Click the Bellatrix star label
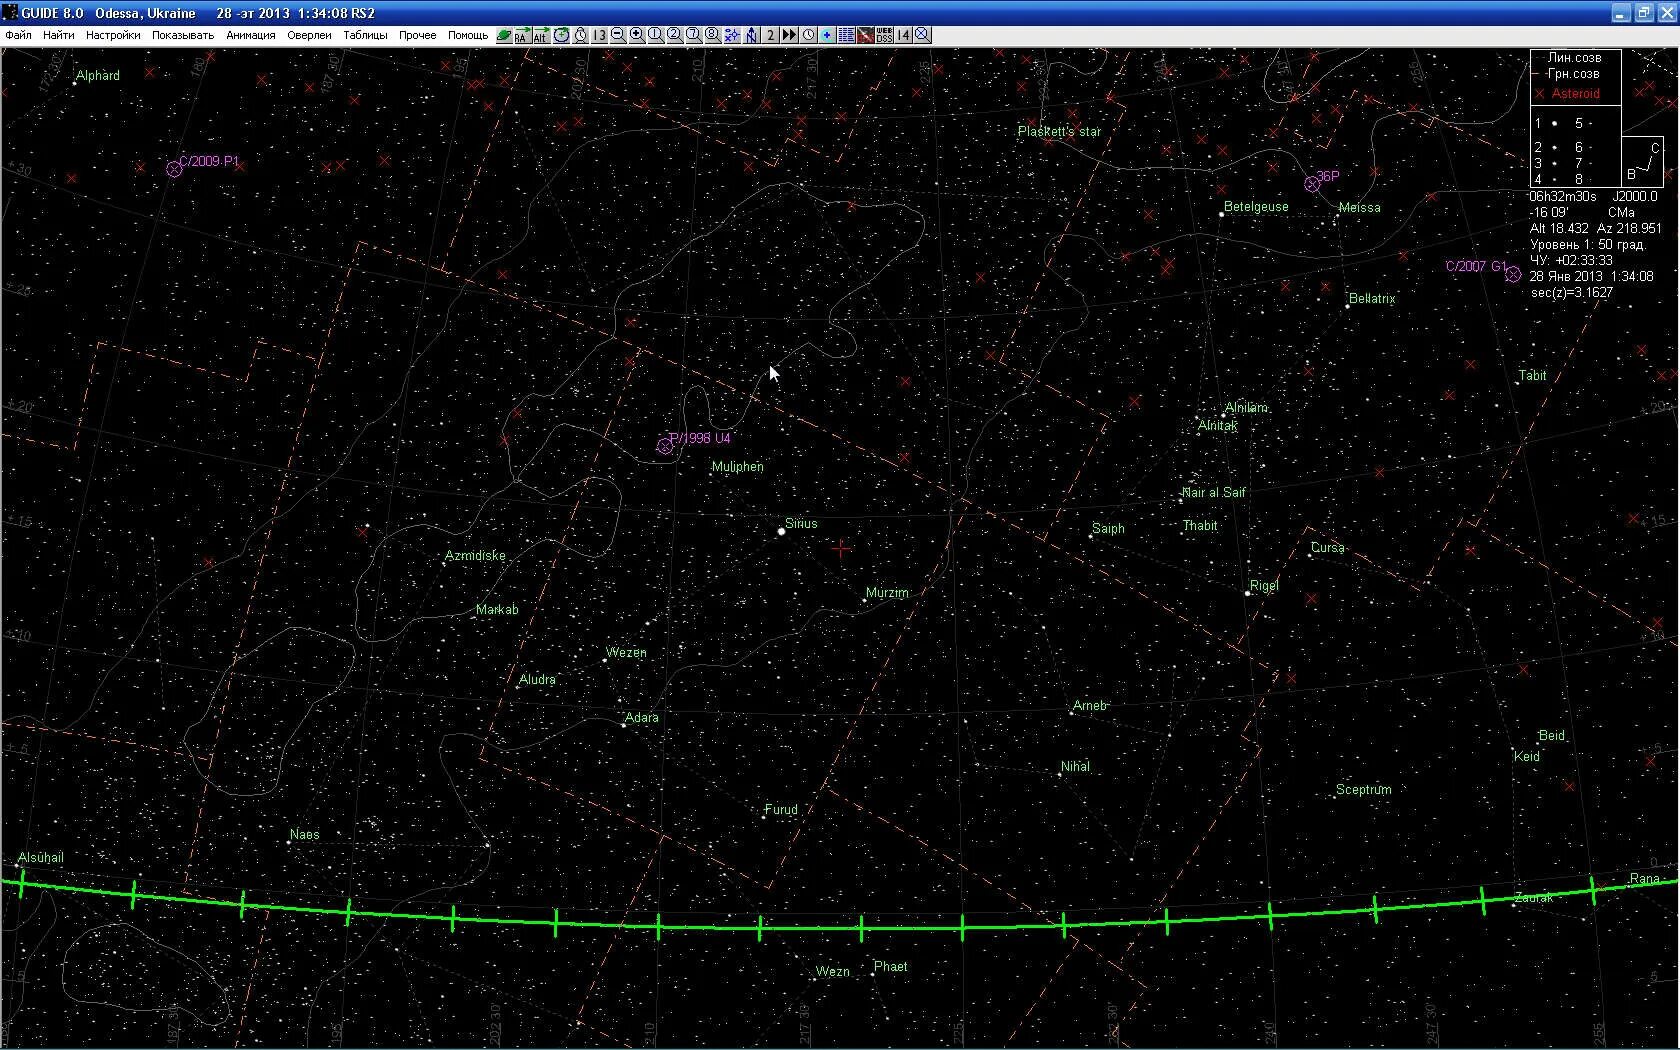Image resolution: width=1680 pixels, height=1050 pixels. pyautogui.click(x=1372, y=299)
